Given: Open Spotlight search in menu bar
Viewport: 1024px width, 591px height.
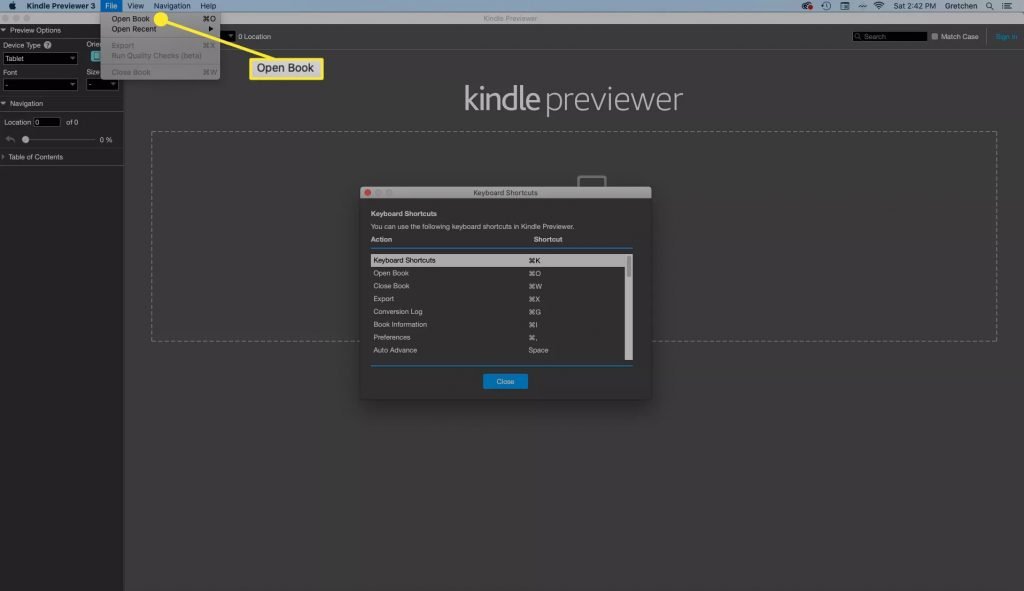Looking at the screenshot, I should point(989,6).
